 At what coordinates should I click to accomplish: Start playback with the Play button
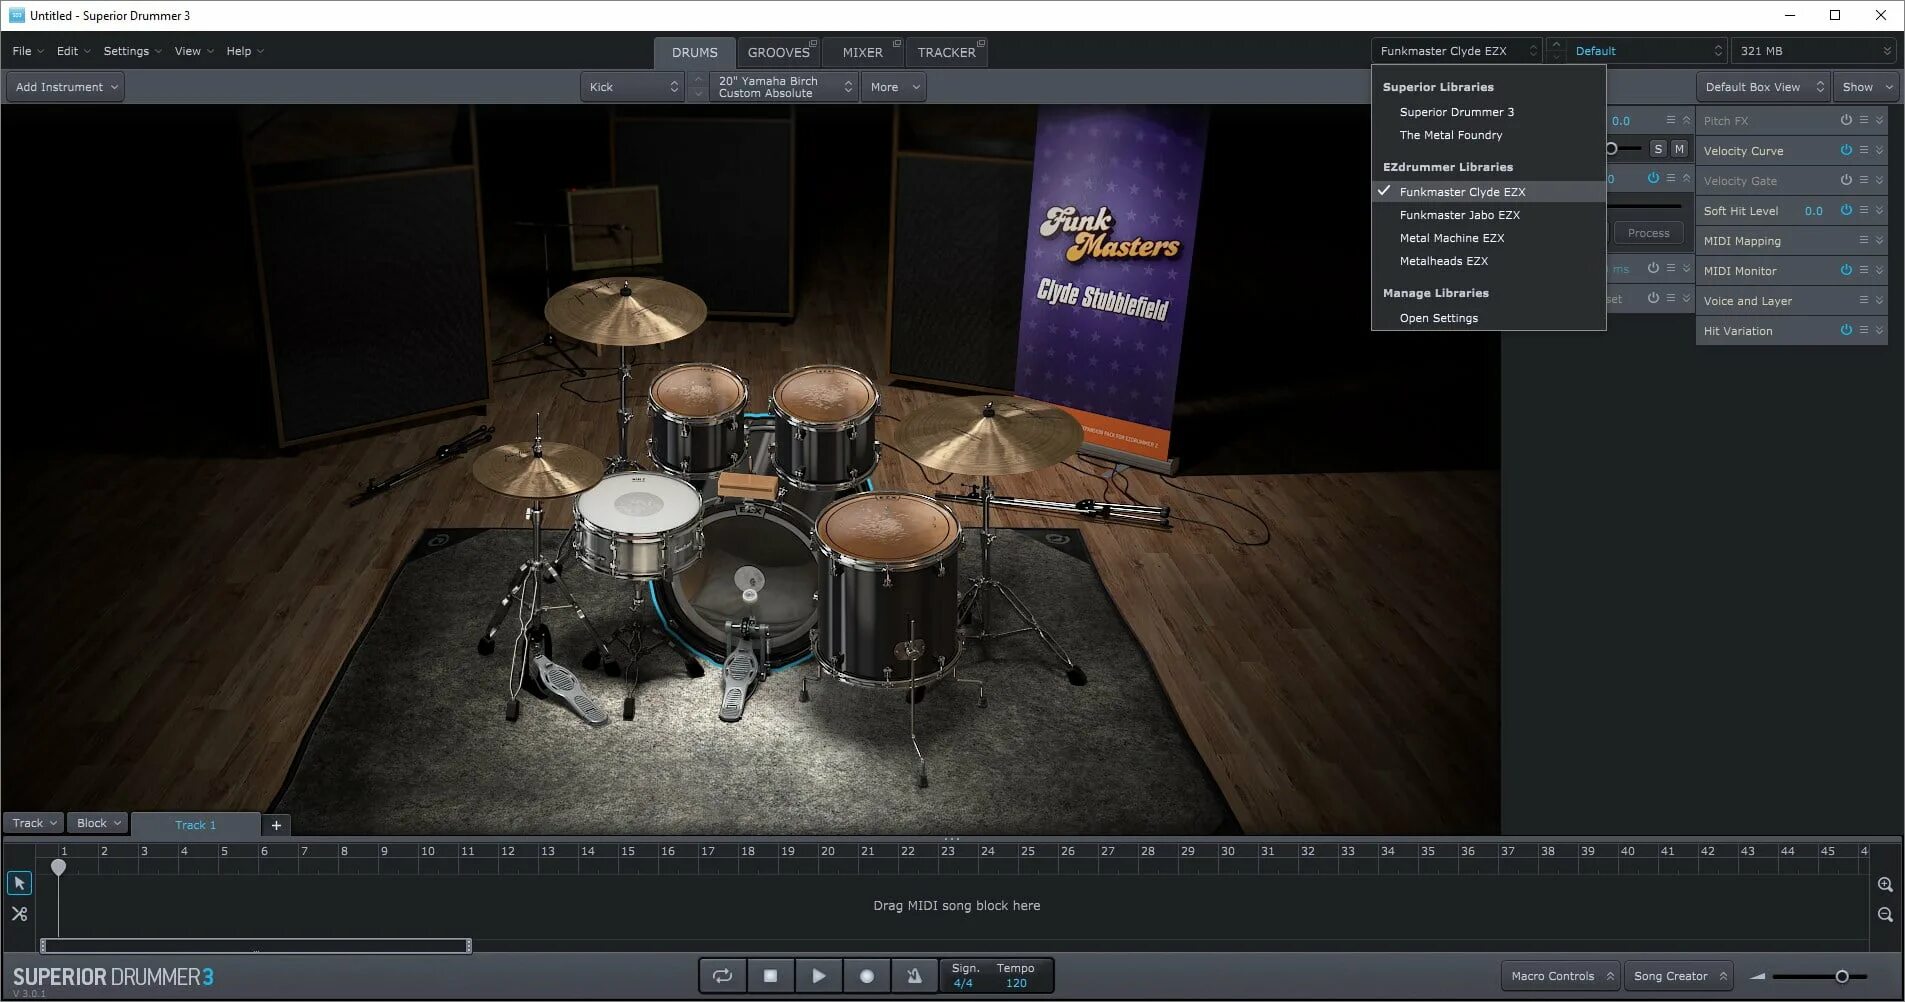click(818, 976)
